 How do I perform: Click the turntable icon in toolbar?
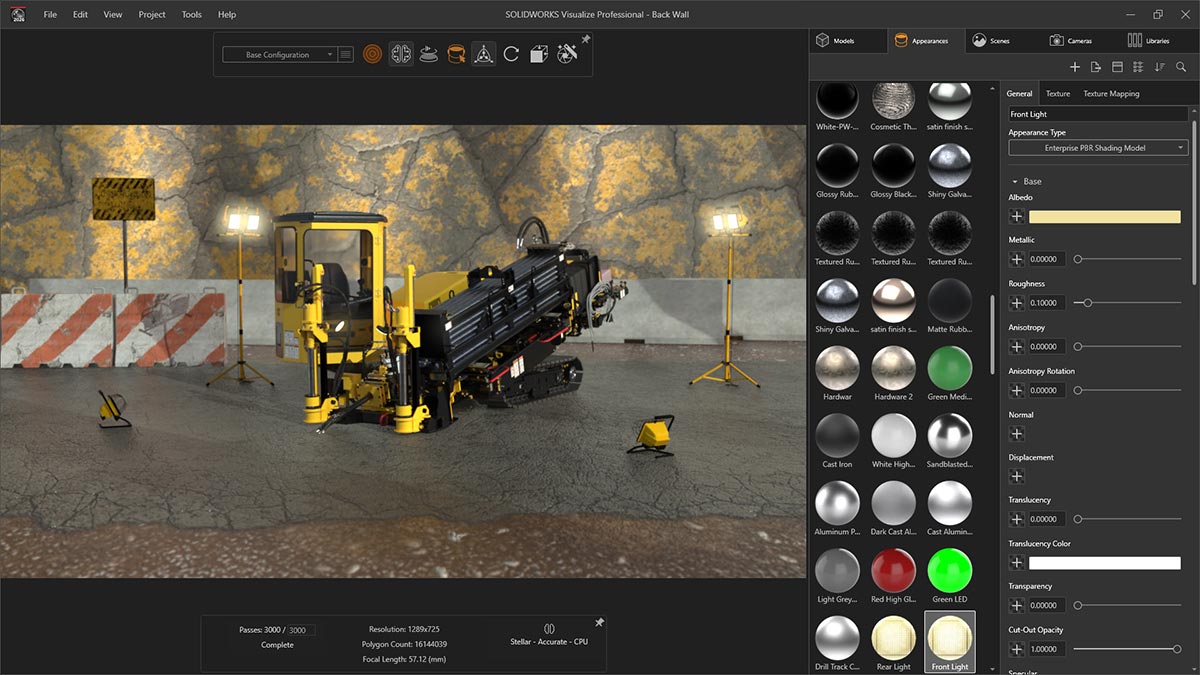tap(429, 54)
